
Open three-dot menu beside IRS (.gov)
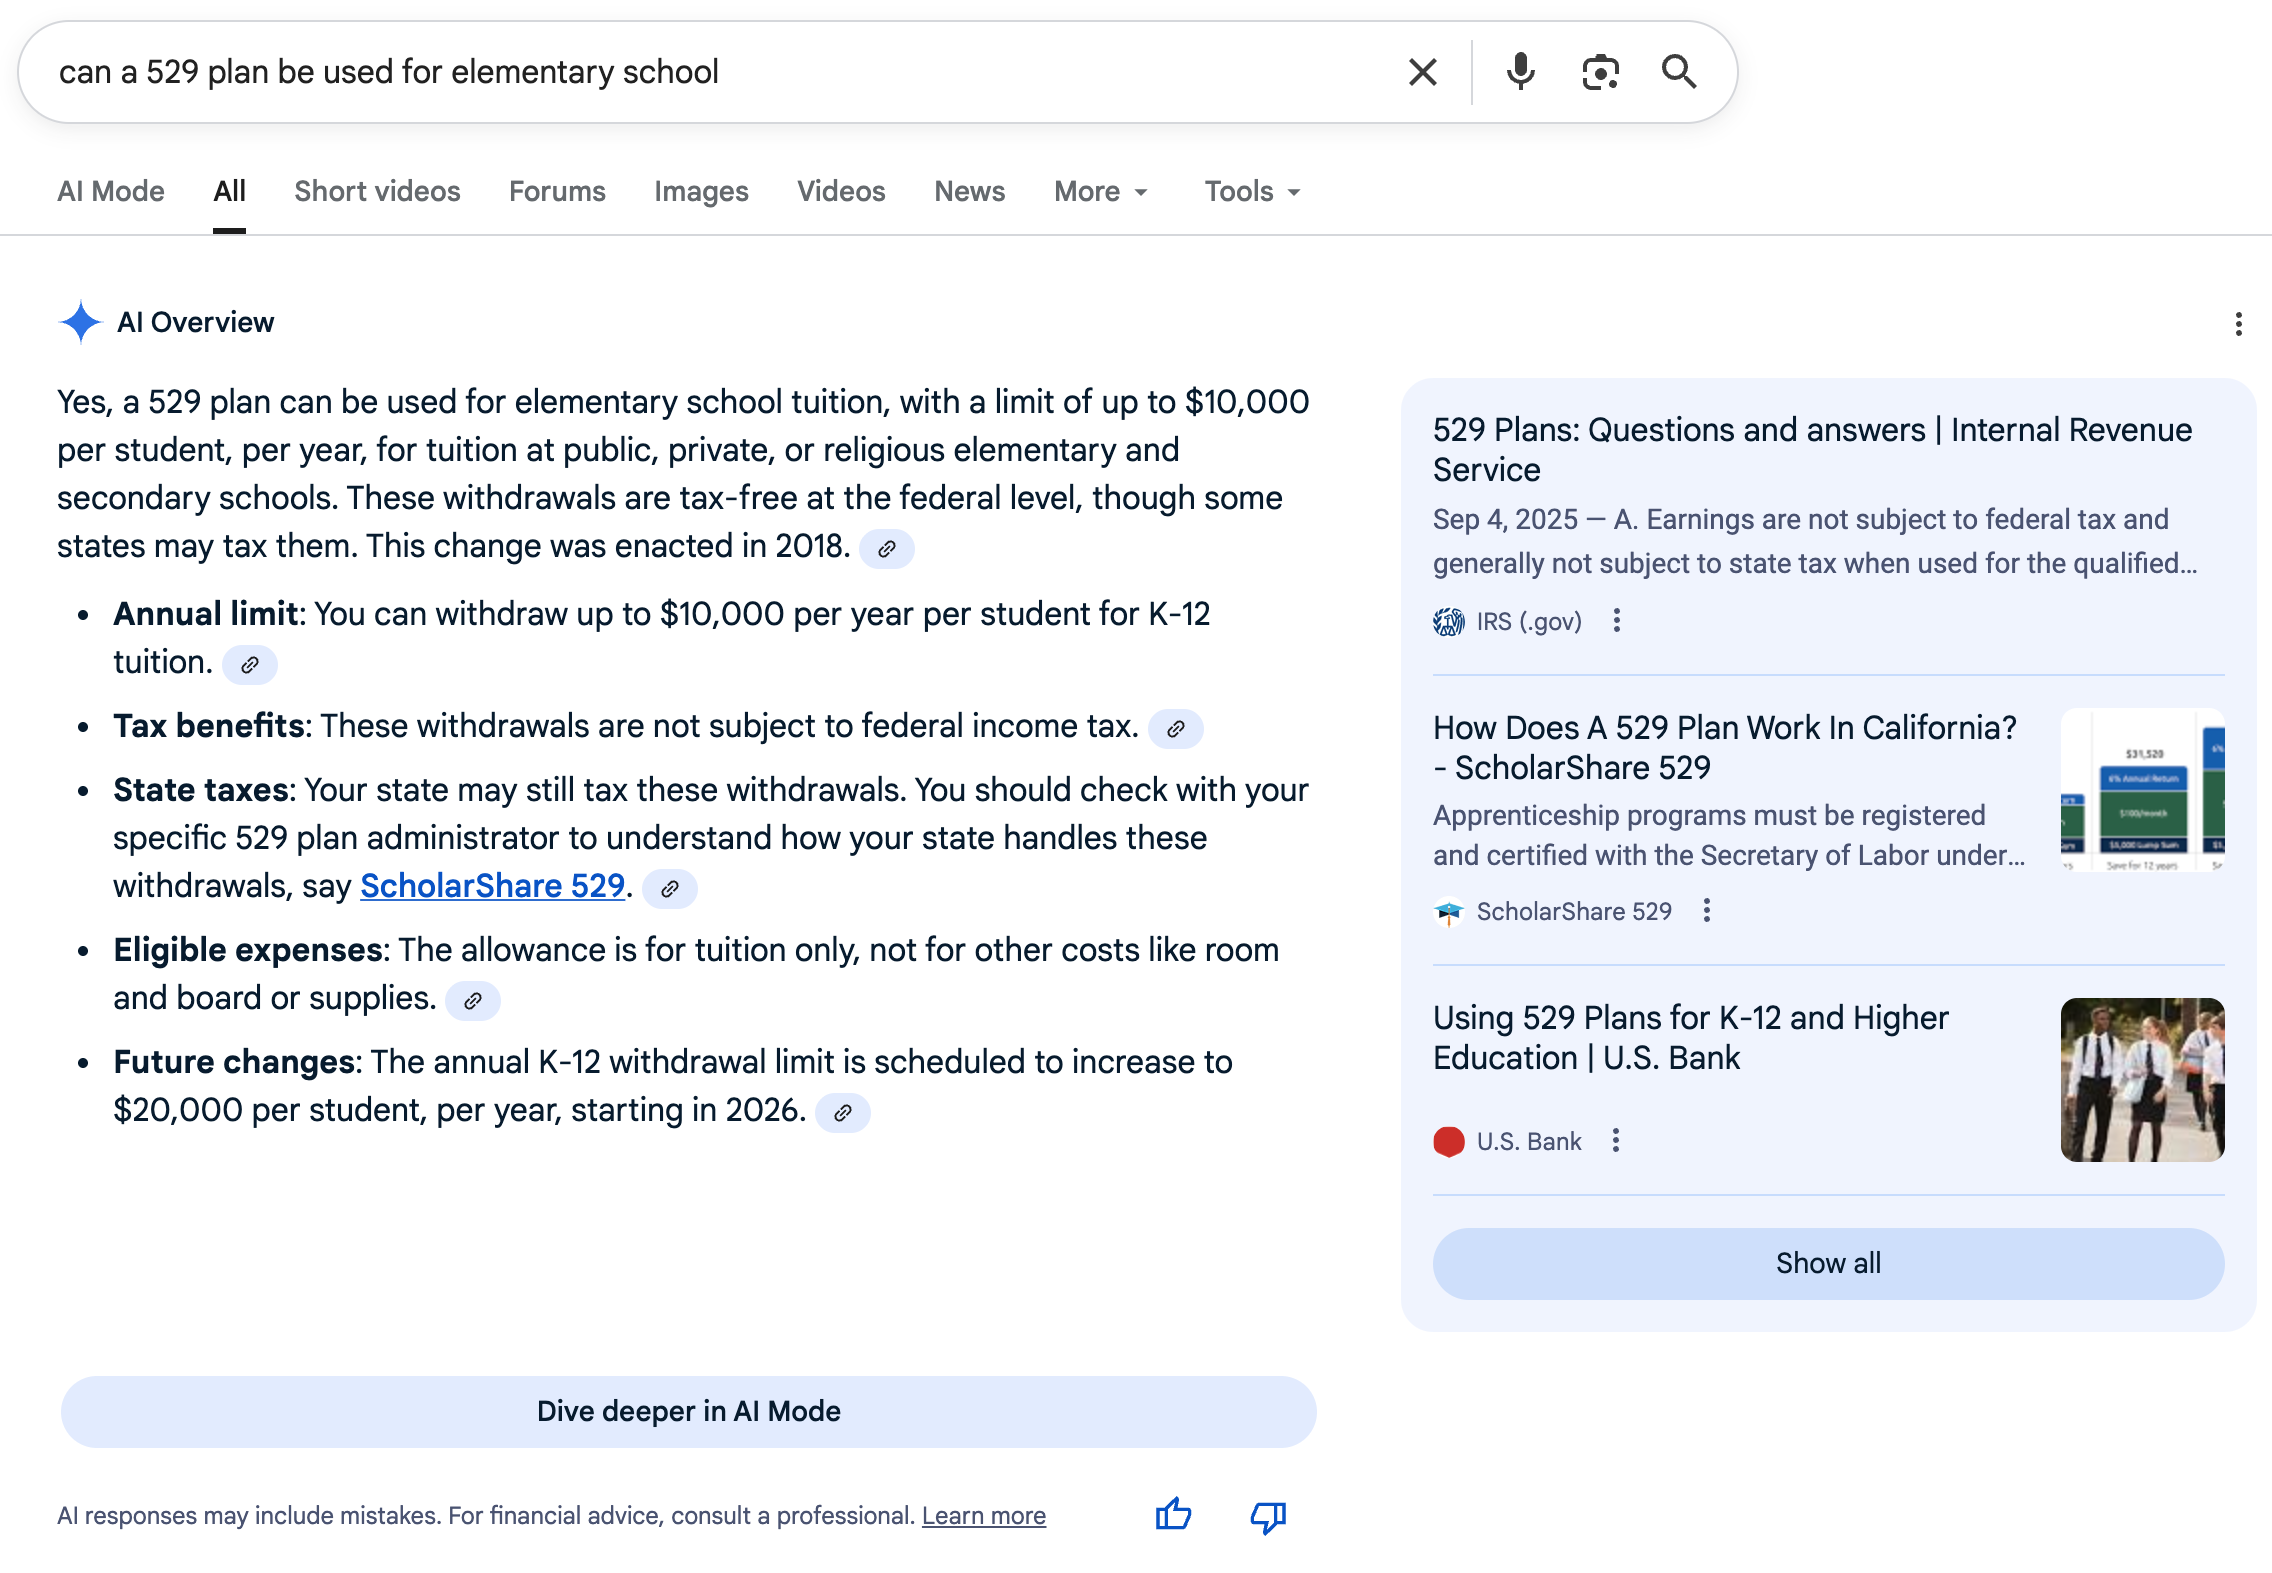pos(1616,621)
